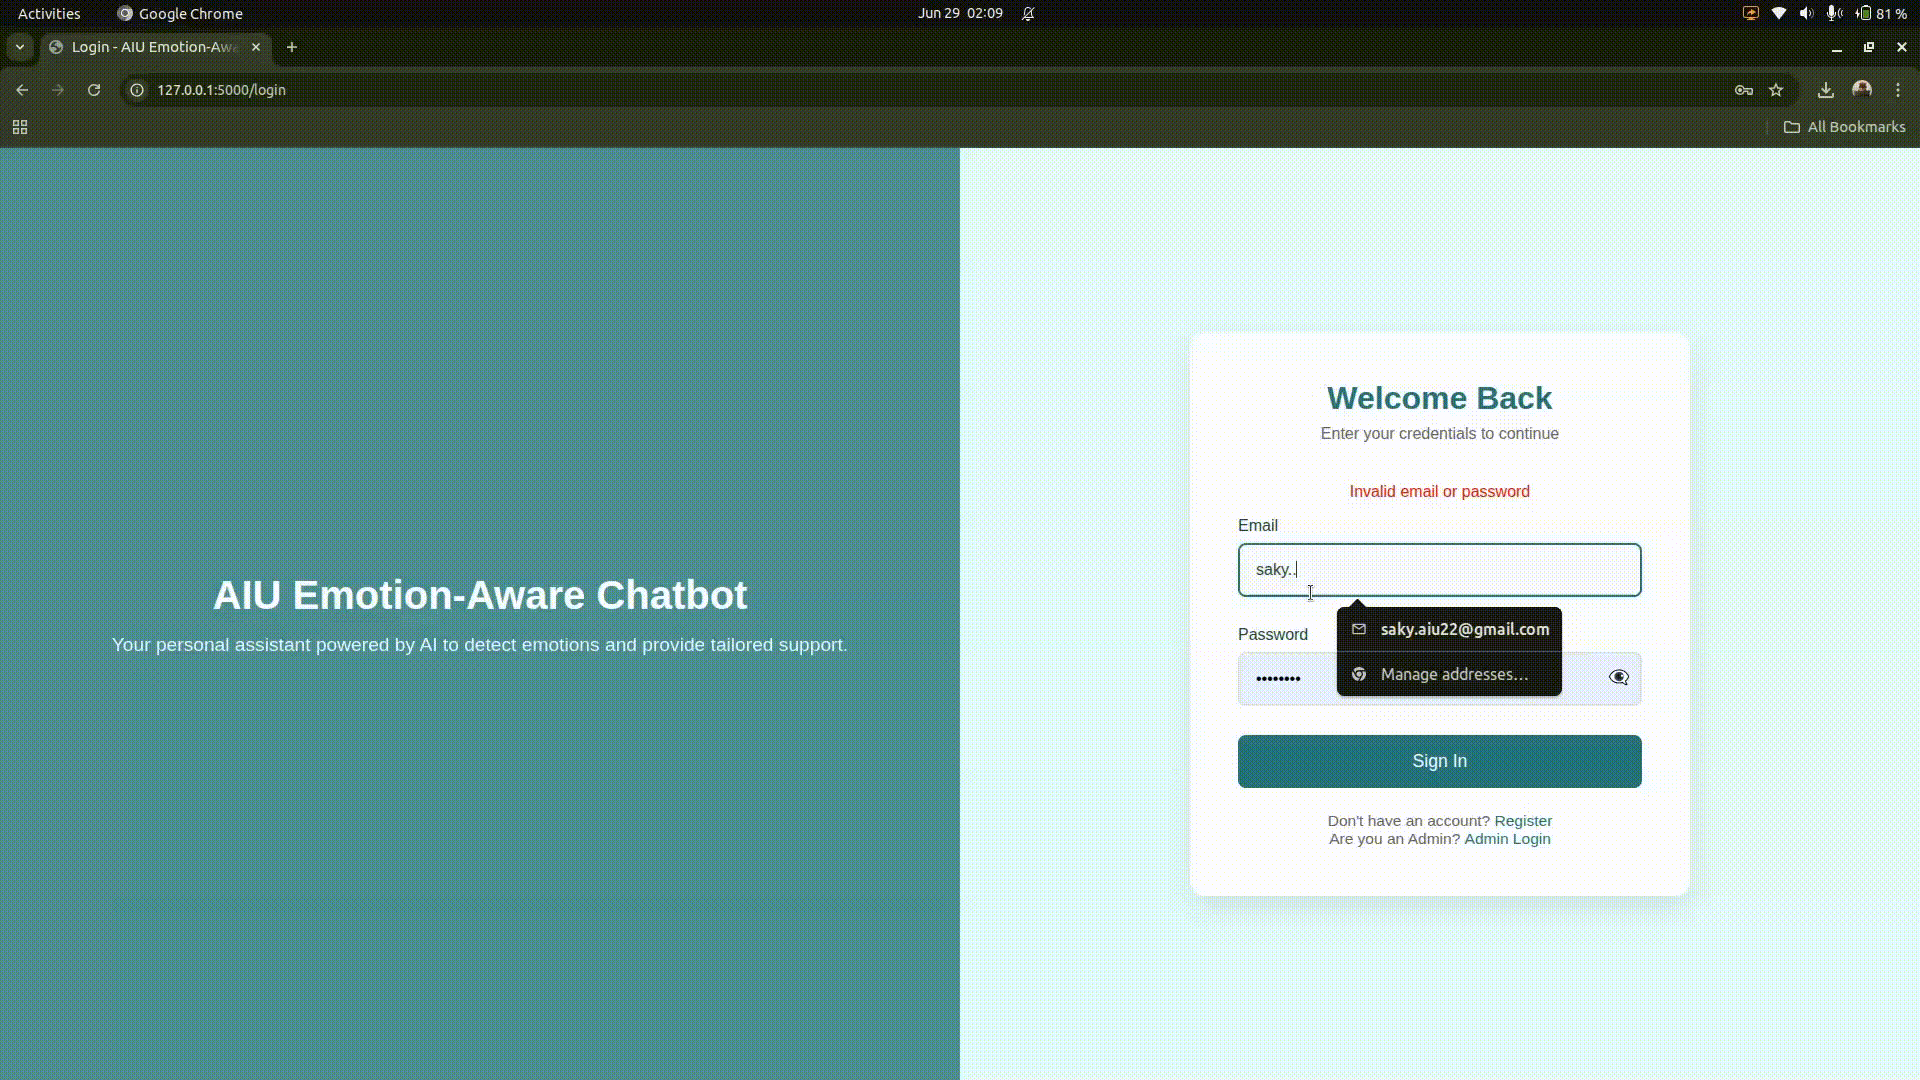View site information icon in address bar
The width and height of the screenshot is (1920, 1080).
[138, 90]
